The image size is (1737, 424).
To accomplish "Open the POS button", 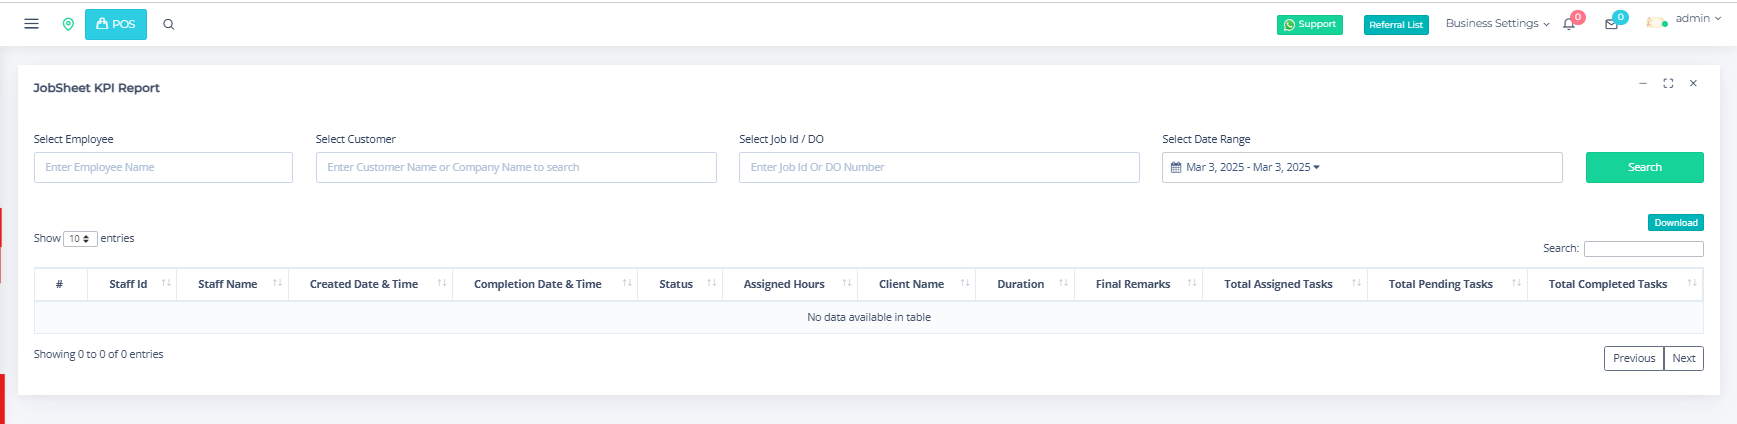I will [x=116, y=24].
